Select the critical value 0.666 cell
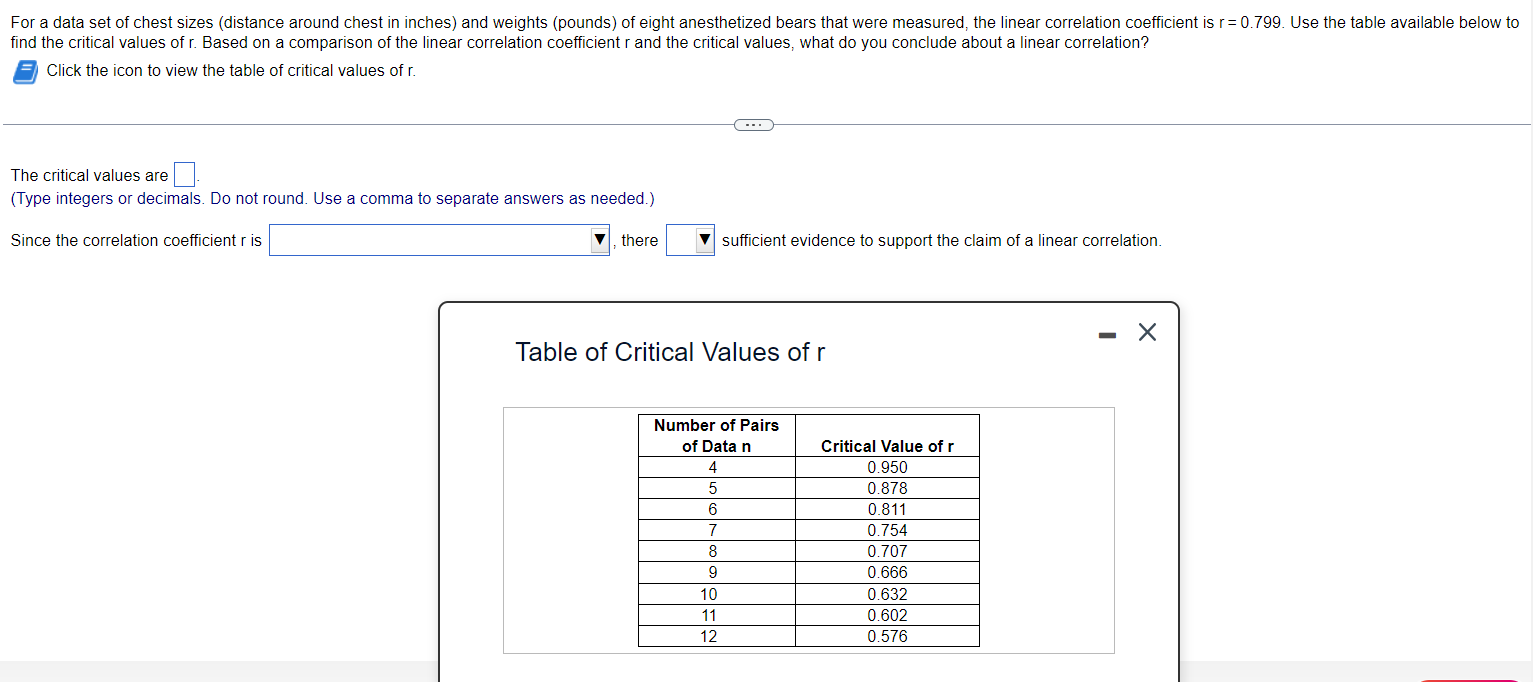The height and width of the screenshot is (682, 1533). [x=887, y=572]
